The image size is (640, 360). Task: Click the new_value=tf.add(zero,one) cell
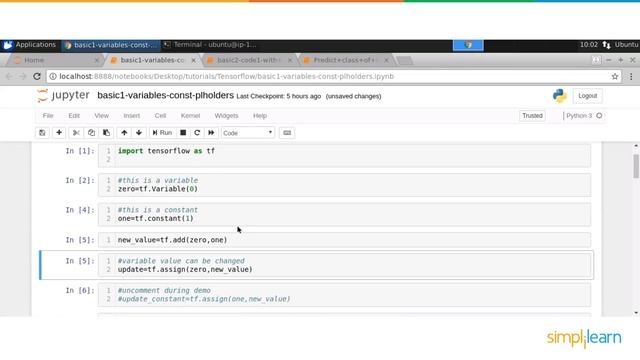click(344, 240)
